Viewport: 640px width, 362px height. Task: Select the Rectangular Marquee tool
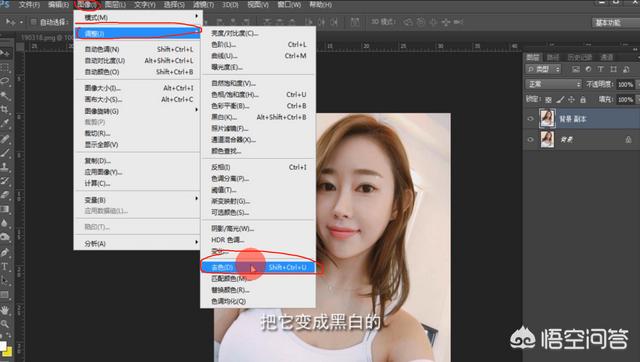click(4, 67)
